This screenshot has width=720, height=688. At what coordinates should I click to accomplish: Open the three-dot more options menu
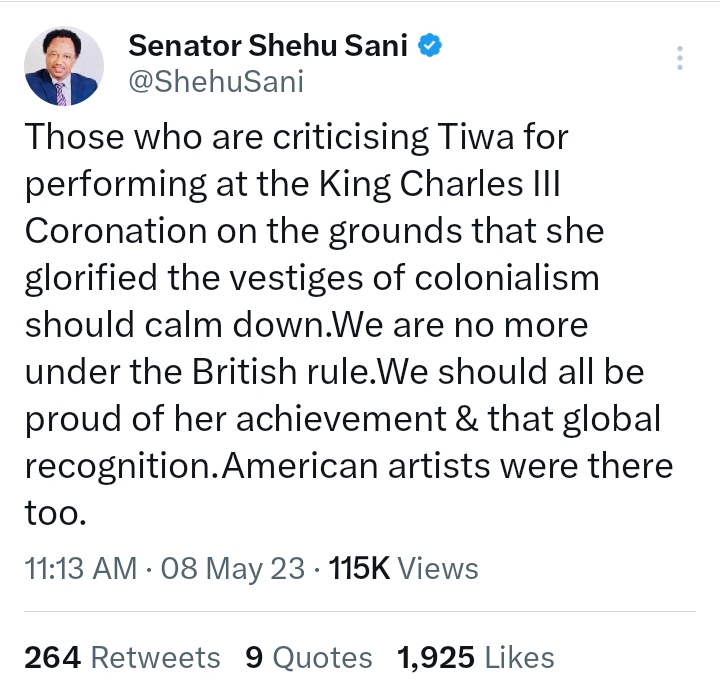tap(680, 57)
